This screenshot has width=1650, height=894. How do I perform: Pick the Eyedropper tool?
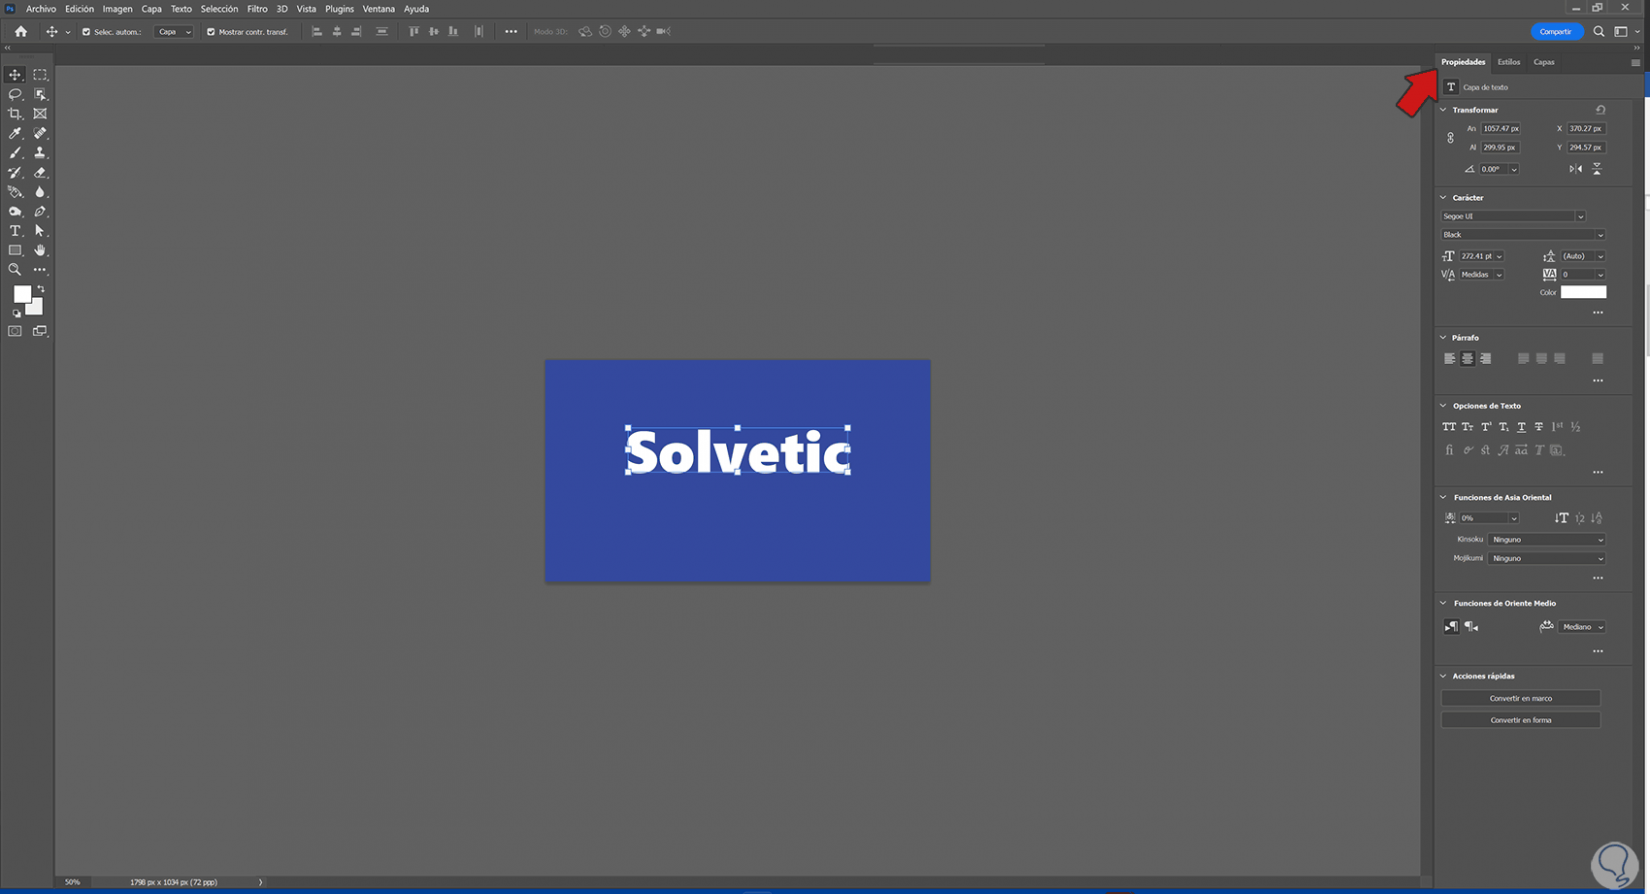(15, 133)
